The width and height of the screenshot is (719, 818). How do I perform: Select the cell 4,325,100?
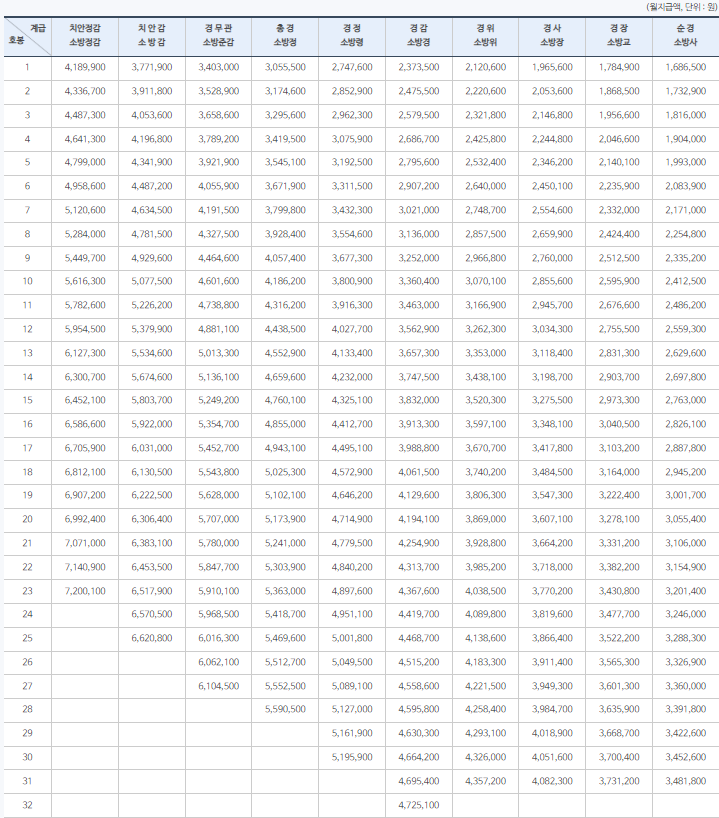point(352,400)
